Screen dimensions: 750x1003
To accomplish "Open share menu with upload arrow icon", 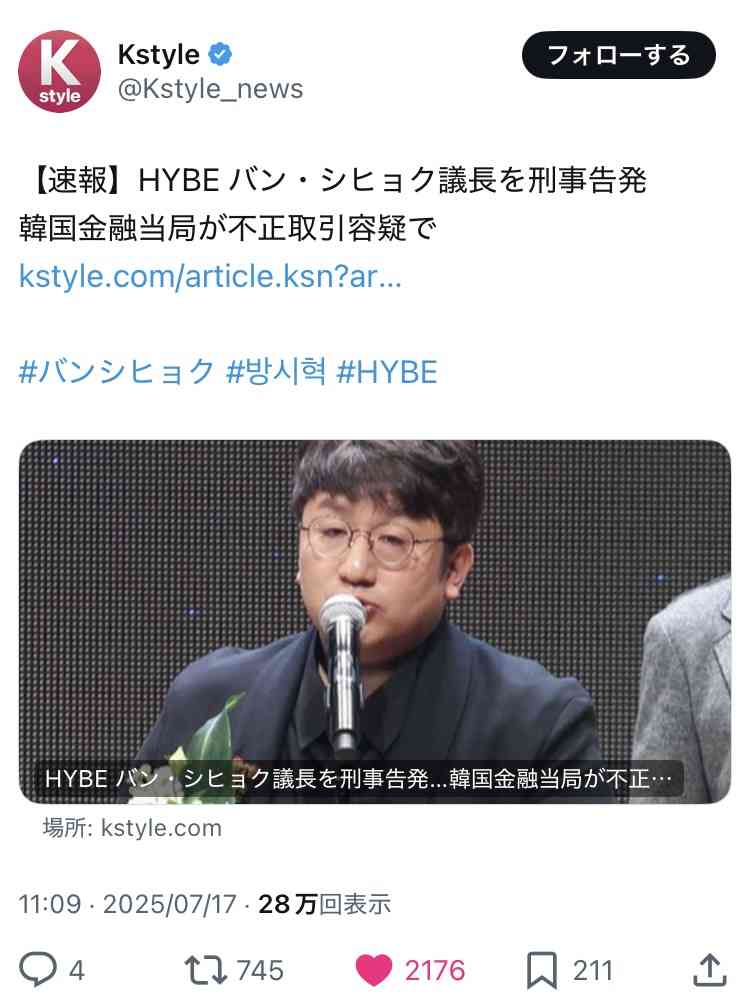I will pyautogui.click(x=710, y=970).
